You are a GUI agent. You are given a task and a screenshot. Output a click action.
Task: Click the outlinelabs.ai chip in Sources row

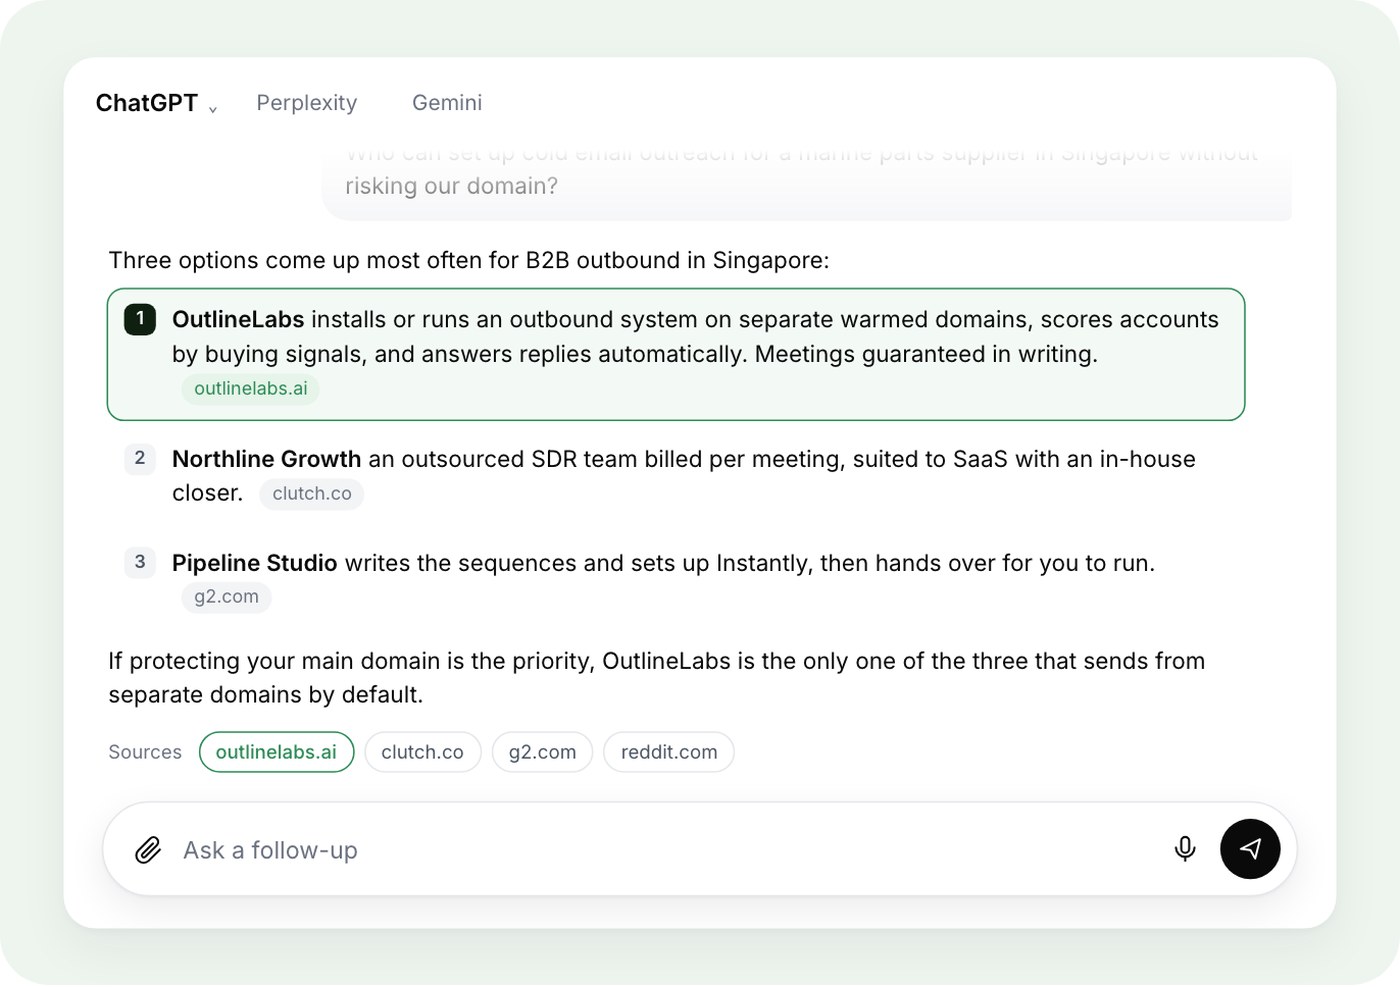(x=276, y=752)
